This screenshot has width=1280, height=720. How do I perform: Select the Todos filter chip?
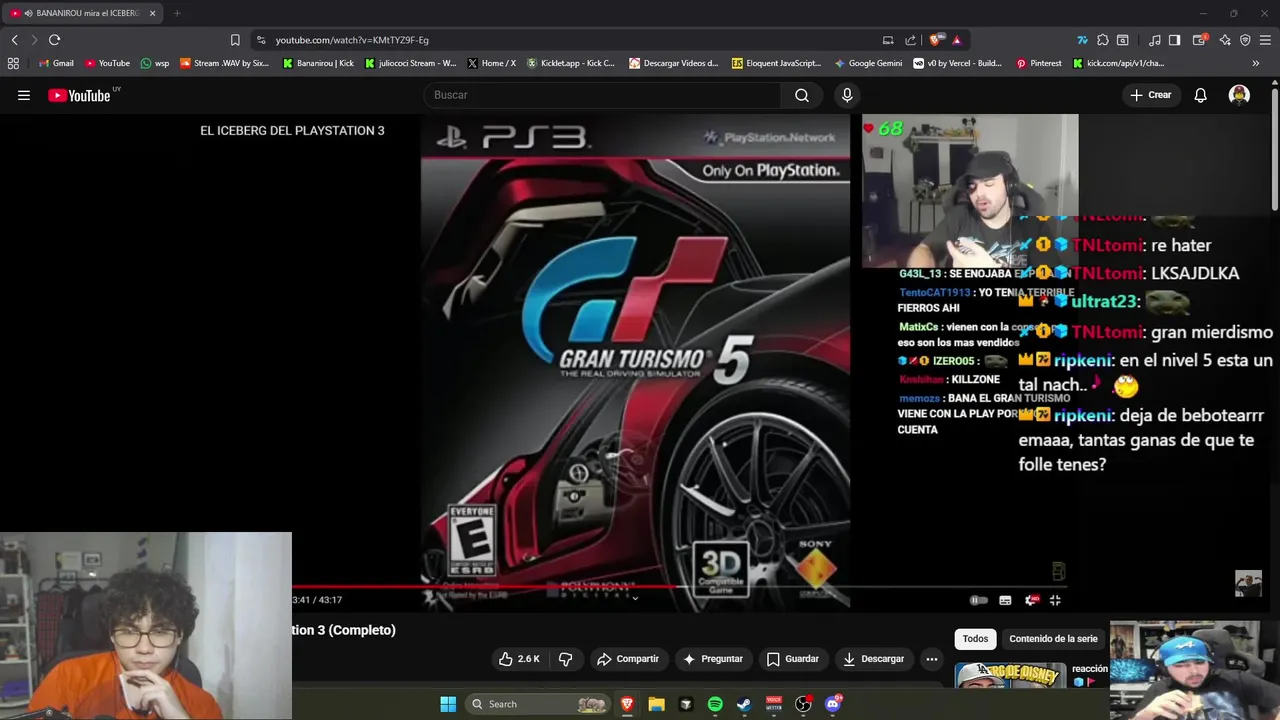pyautogui.click(x=975, y=639)
